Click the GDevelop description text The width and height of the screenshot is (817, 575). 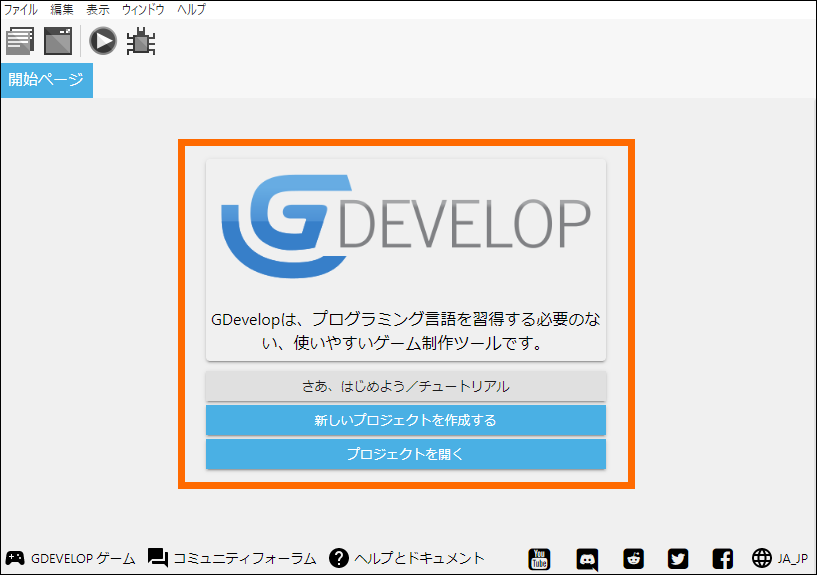406,331
